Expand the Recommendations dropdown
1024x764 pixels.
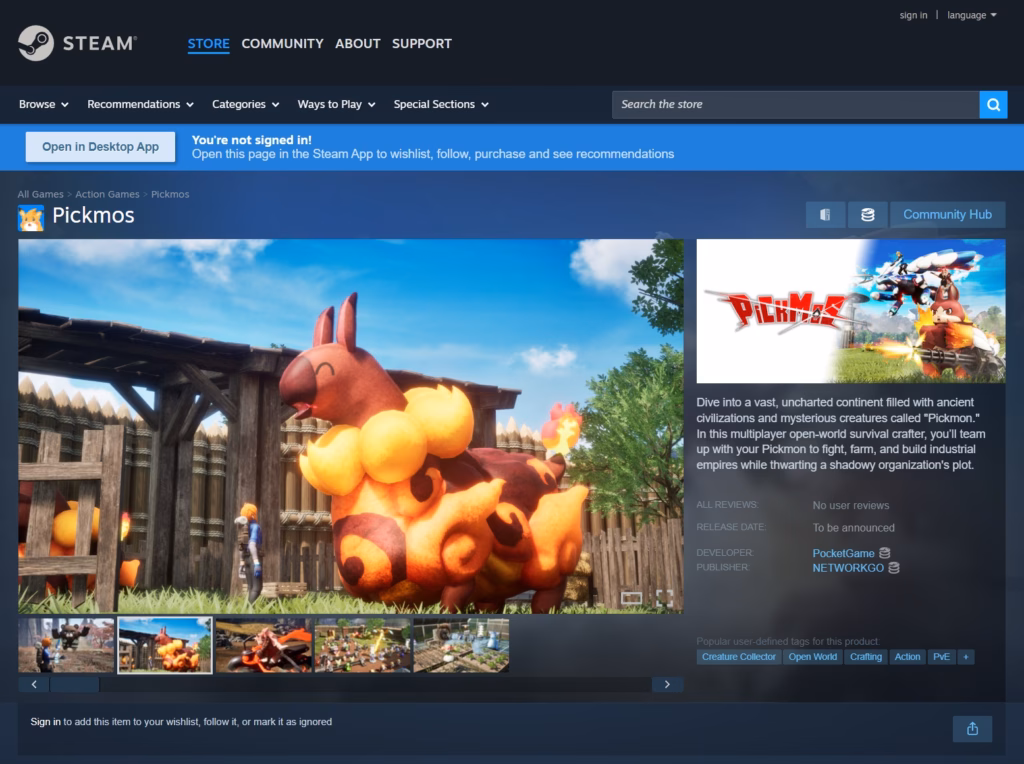tap(140, 104)
